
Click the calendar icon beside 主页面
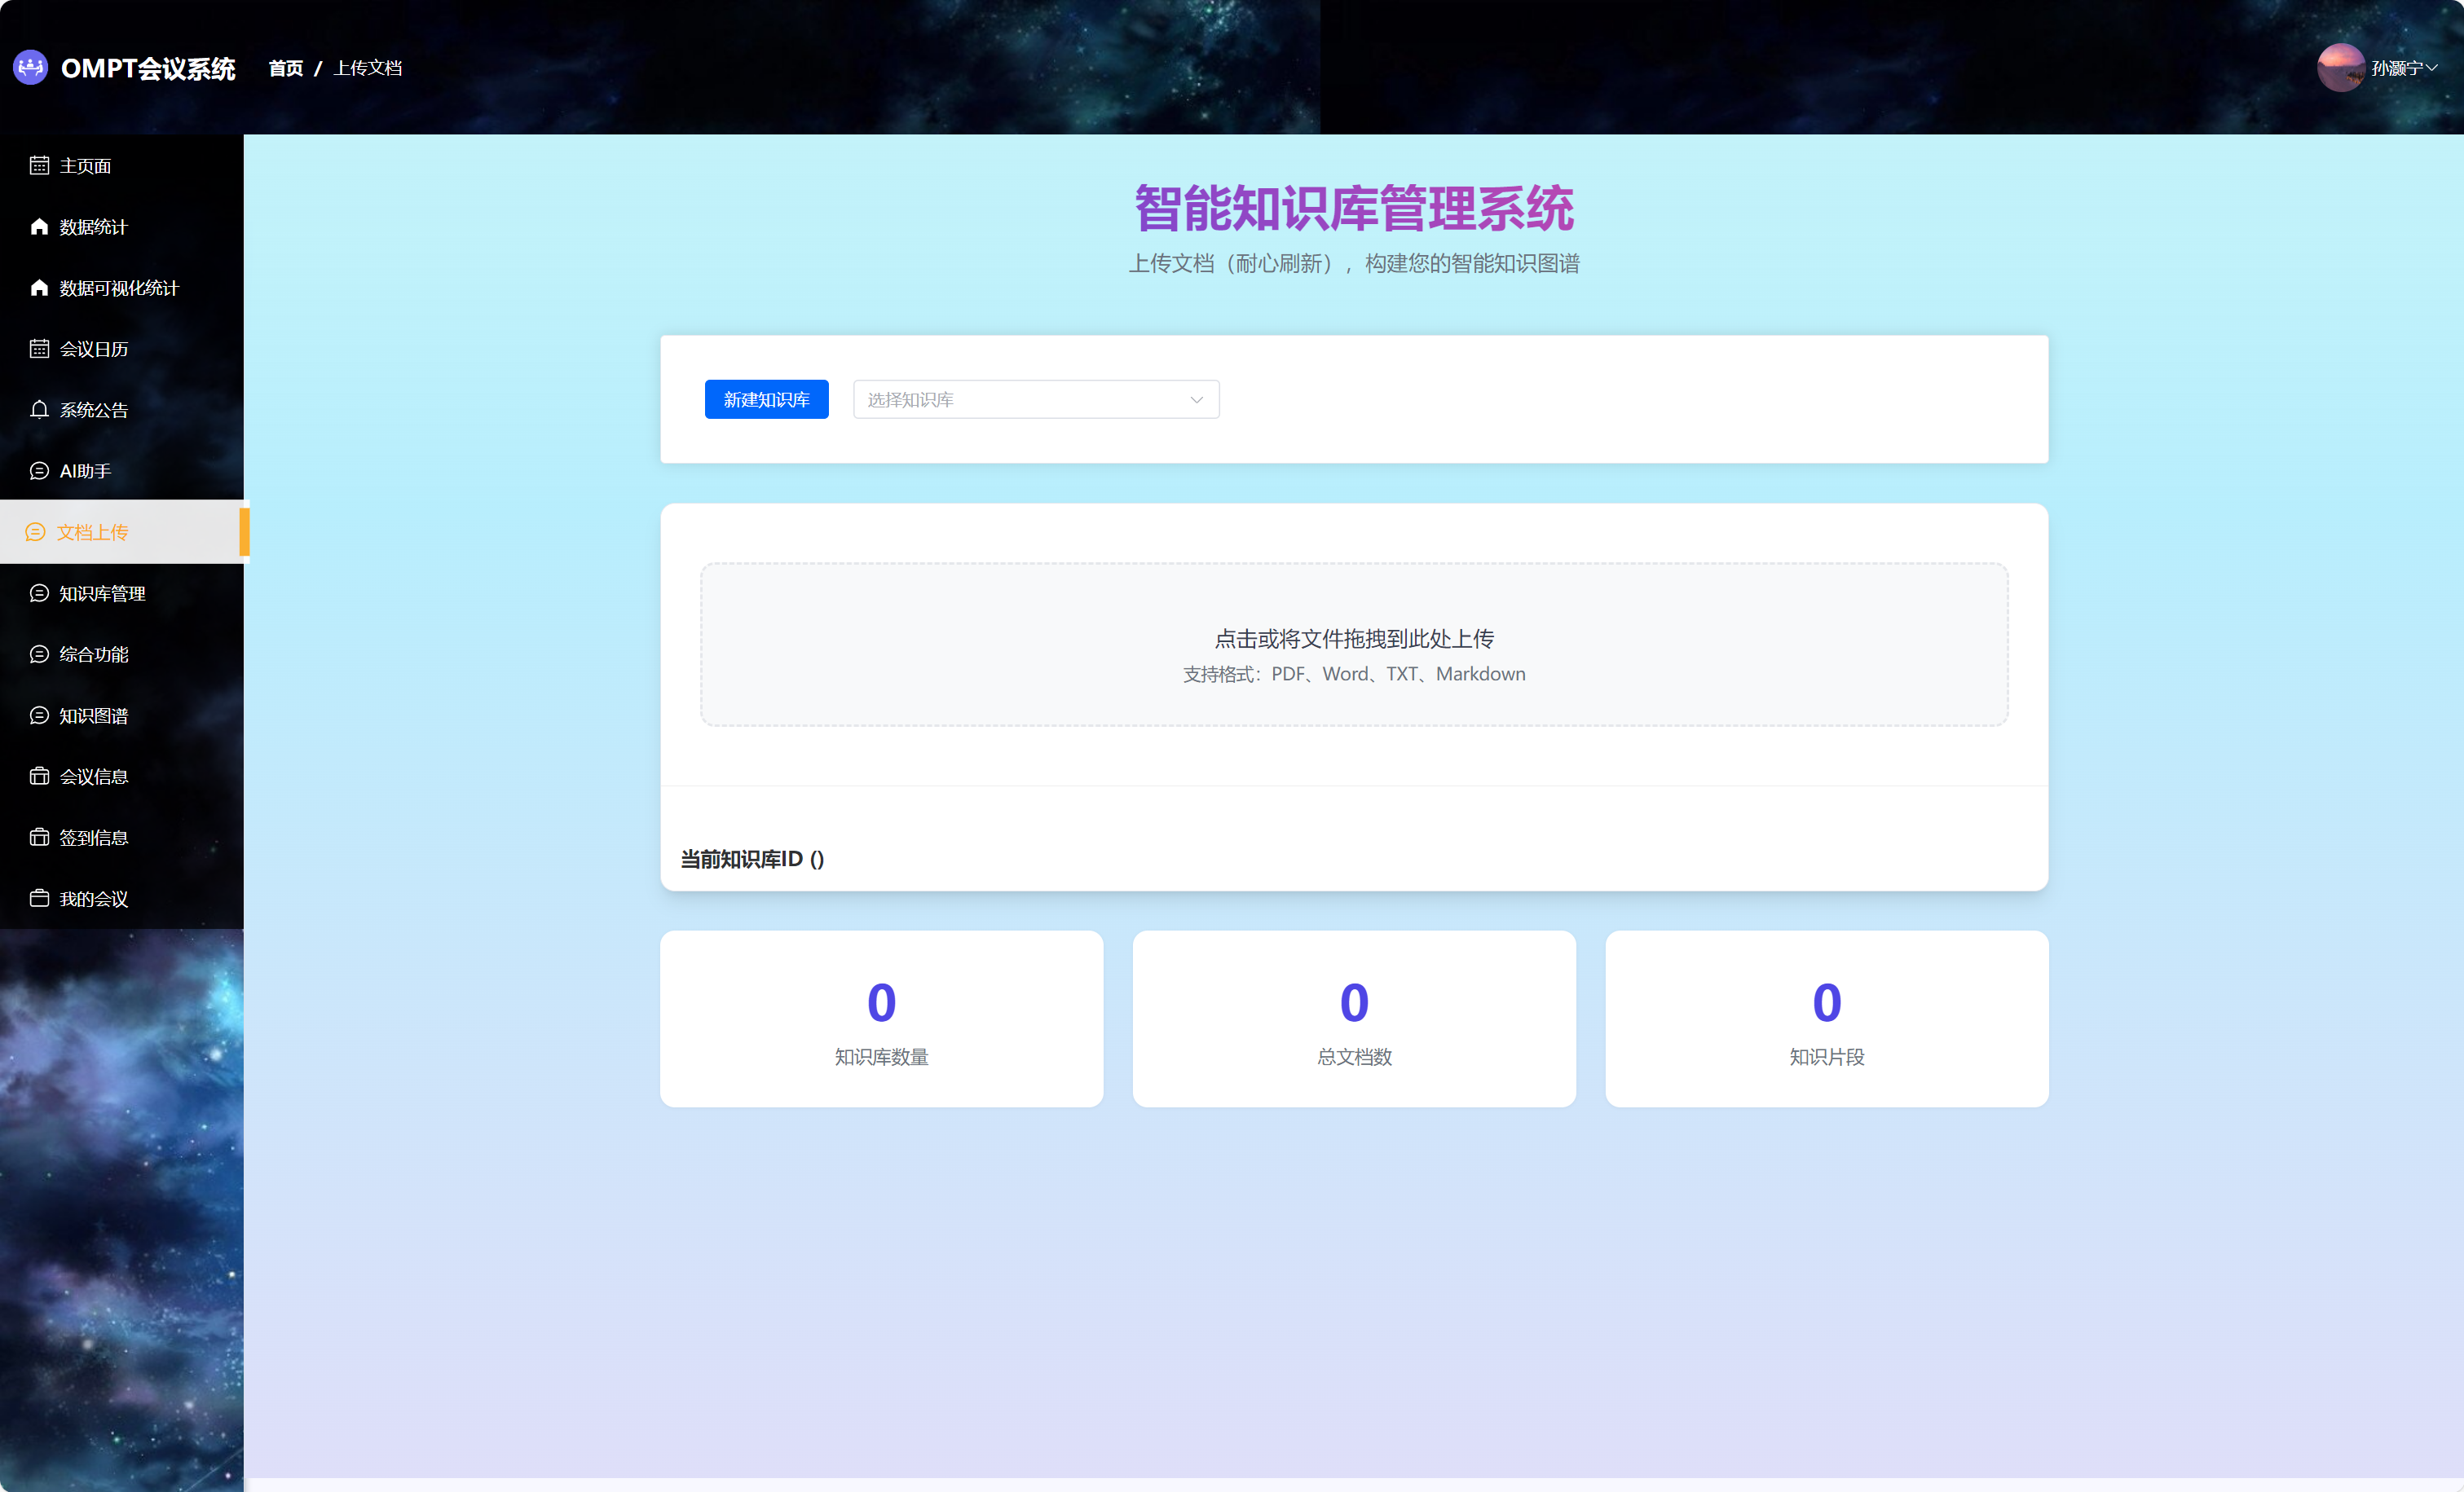[x=39, y=166]
